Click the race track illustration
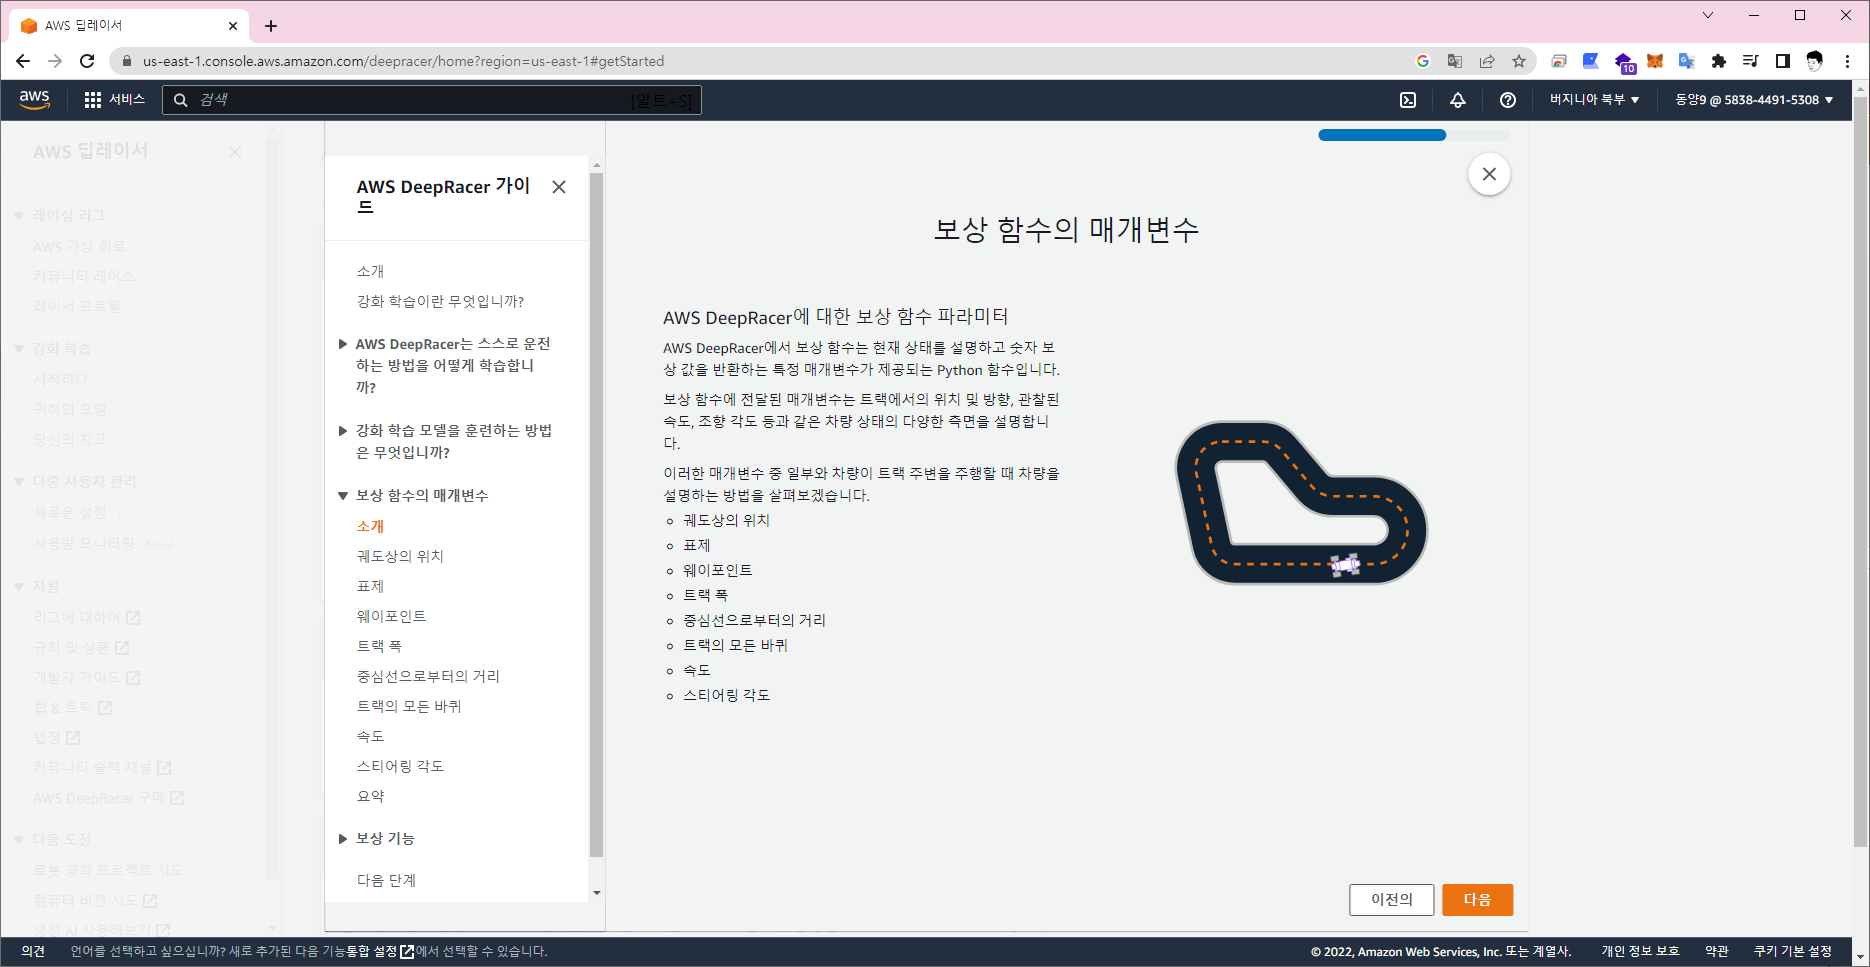The image size is (1870, 967). [x=1301, y=503]
